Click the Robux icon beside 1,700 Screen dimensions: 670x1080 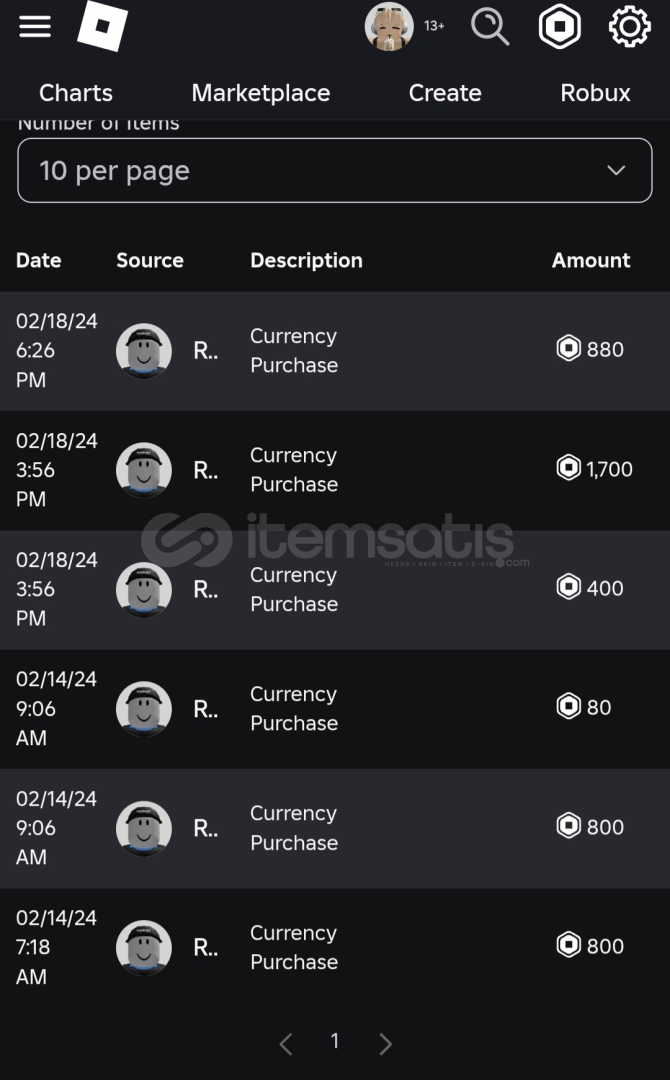pyautogui.click(x=569, y=468)
